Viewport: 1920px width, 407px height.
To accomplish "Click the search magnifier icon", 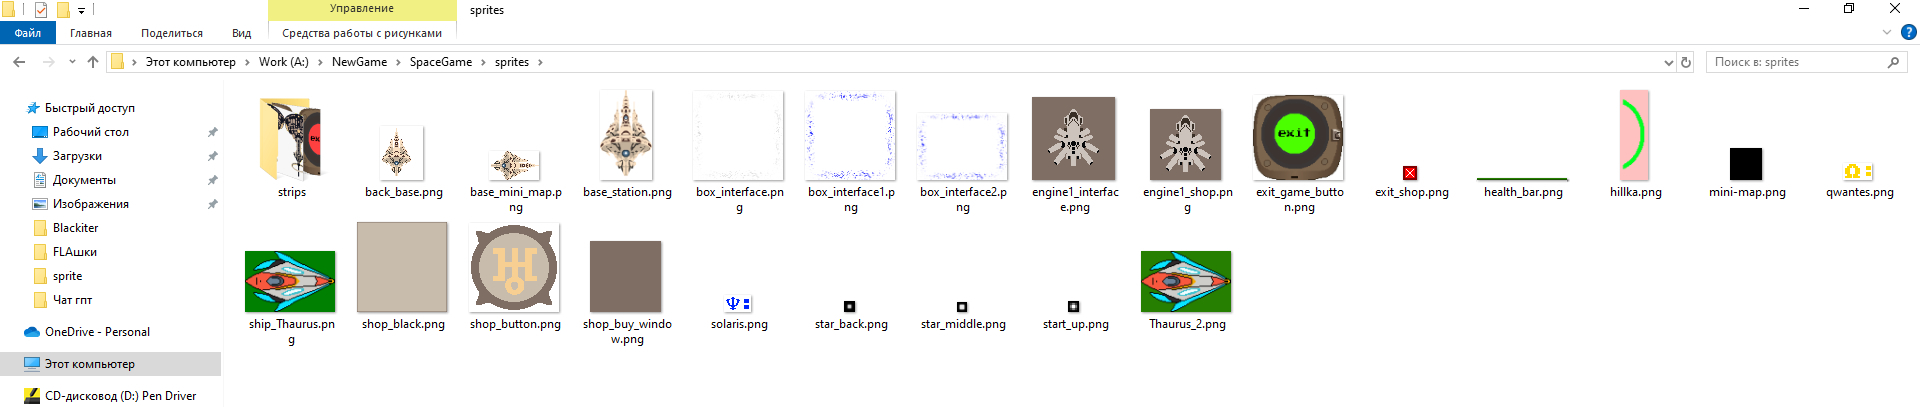I will point(1893,62).
